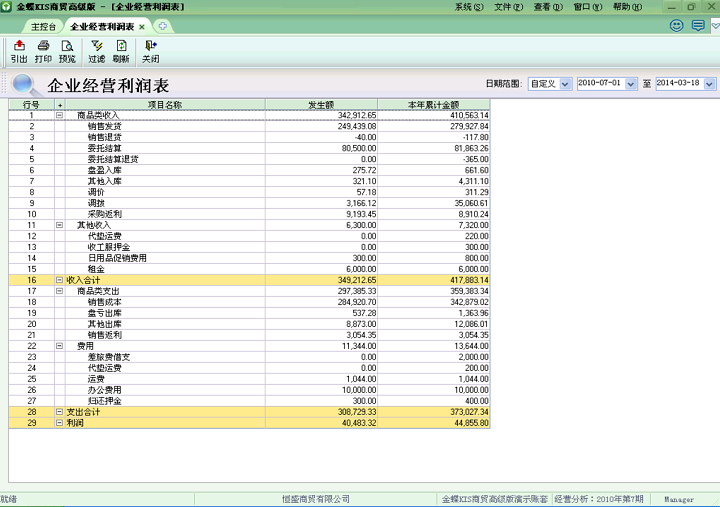Collapse the 其他收入 row group
The image size is (720, 507).
[60, 225]
